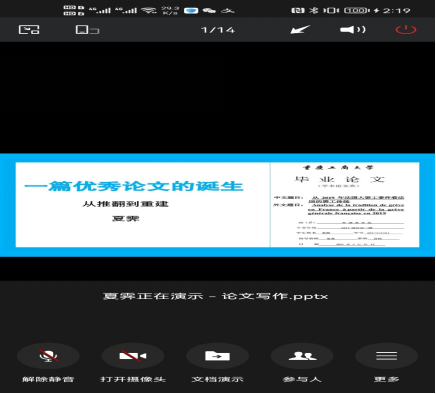436x394 pixels.
Task: Tap the presenting status text 论文写作.pptx
Action: coord(275,296)
